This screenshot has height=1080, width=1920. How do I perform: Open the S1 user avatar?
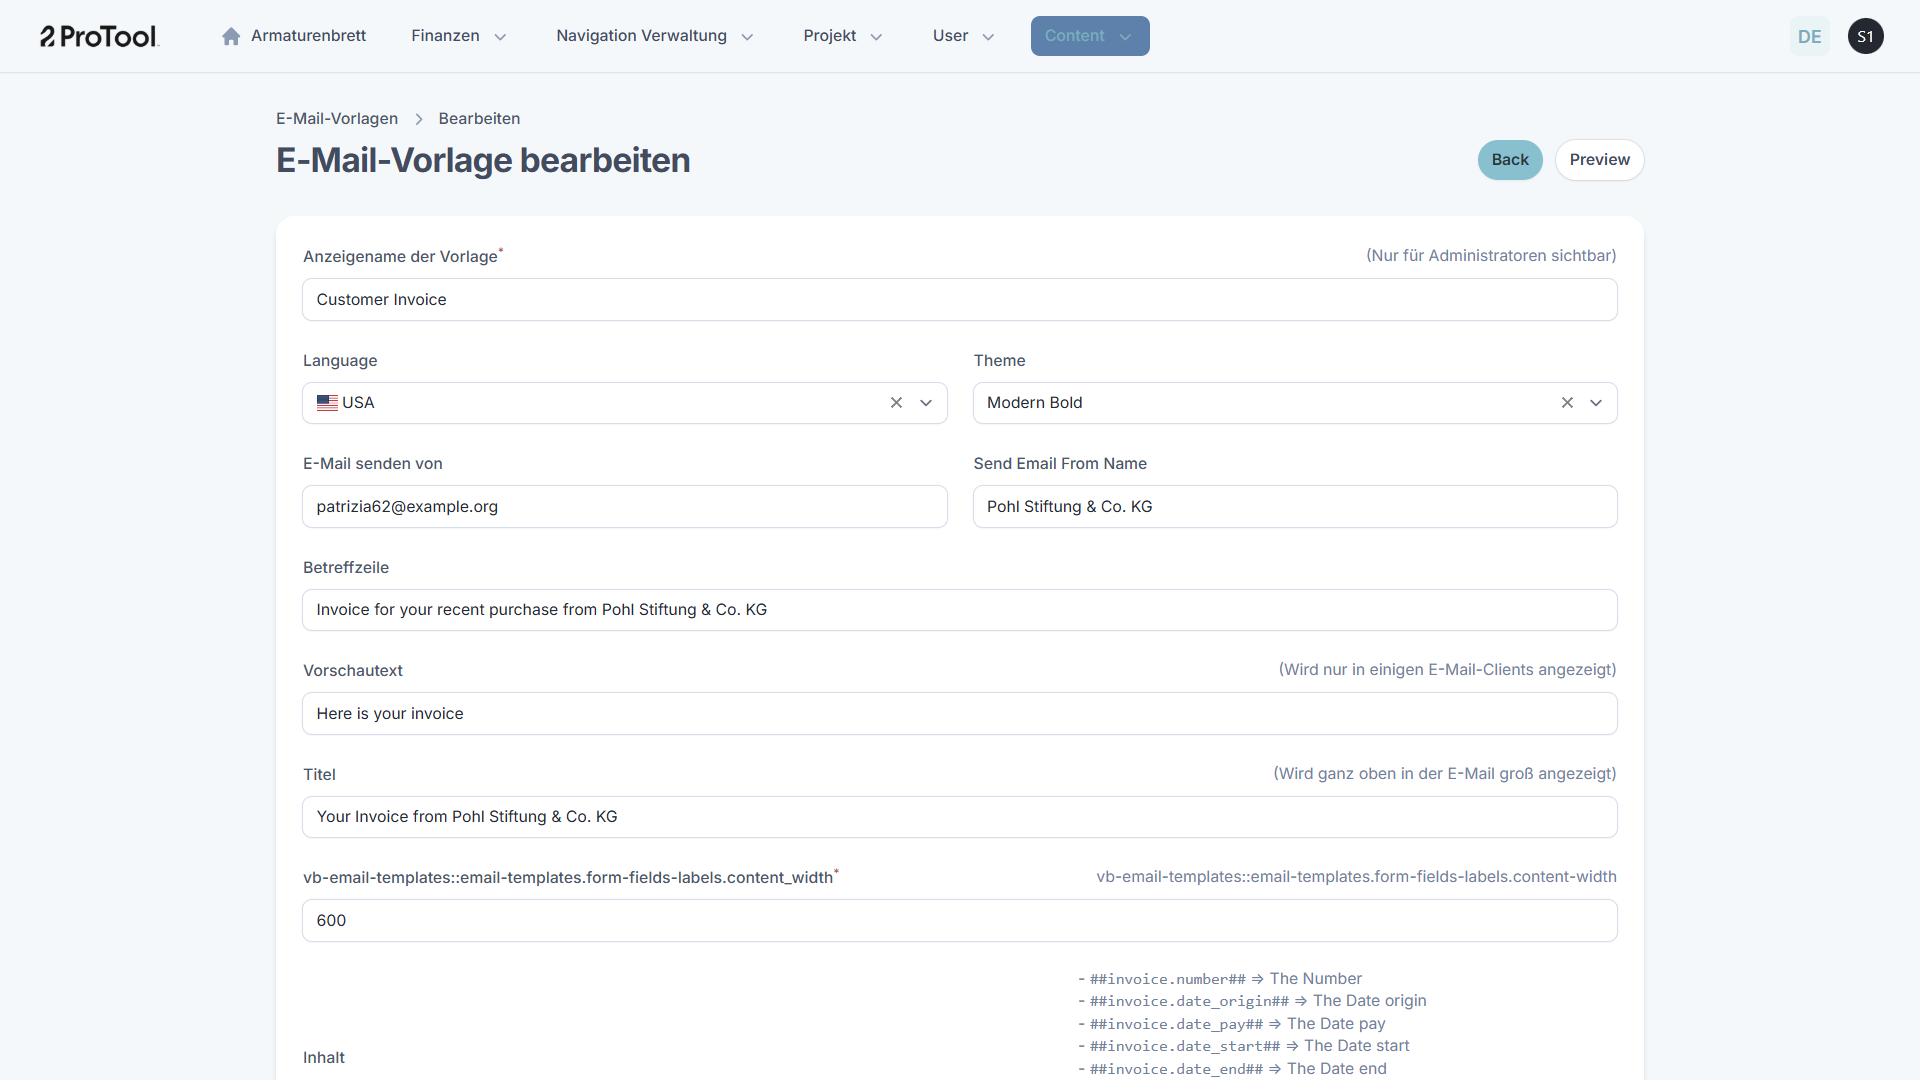tap(1865, 36)
